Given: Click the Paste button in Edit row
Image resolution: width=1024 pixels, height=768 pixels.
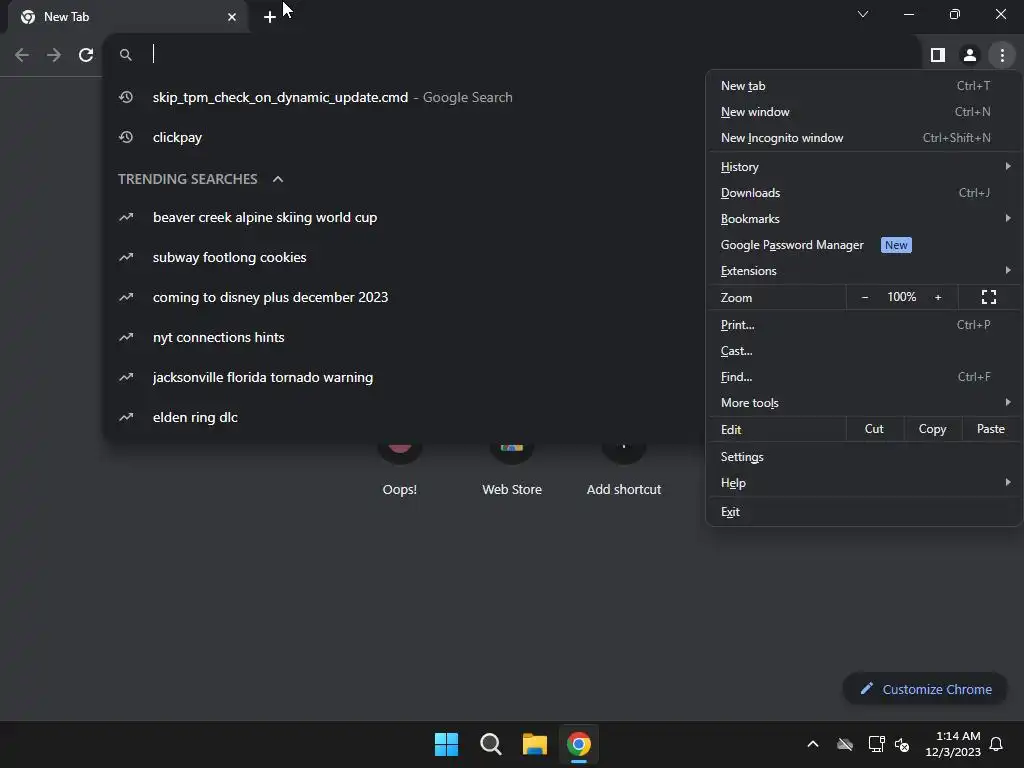Looking at the screenshot, I should pyautogui.click(x=991, y=429).
